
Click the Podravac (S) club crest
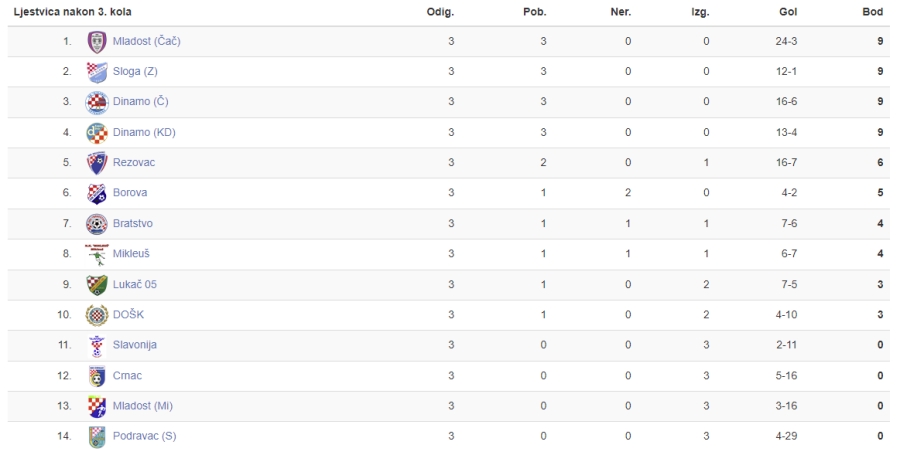point(96,437)
